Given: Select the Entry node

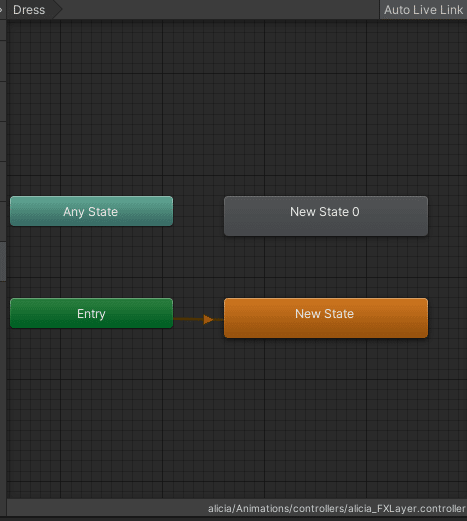Looking at the screenshot, I should coord(91,313).
